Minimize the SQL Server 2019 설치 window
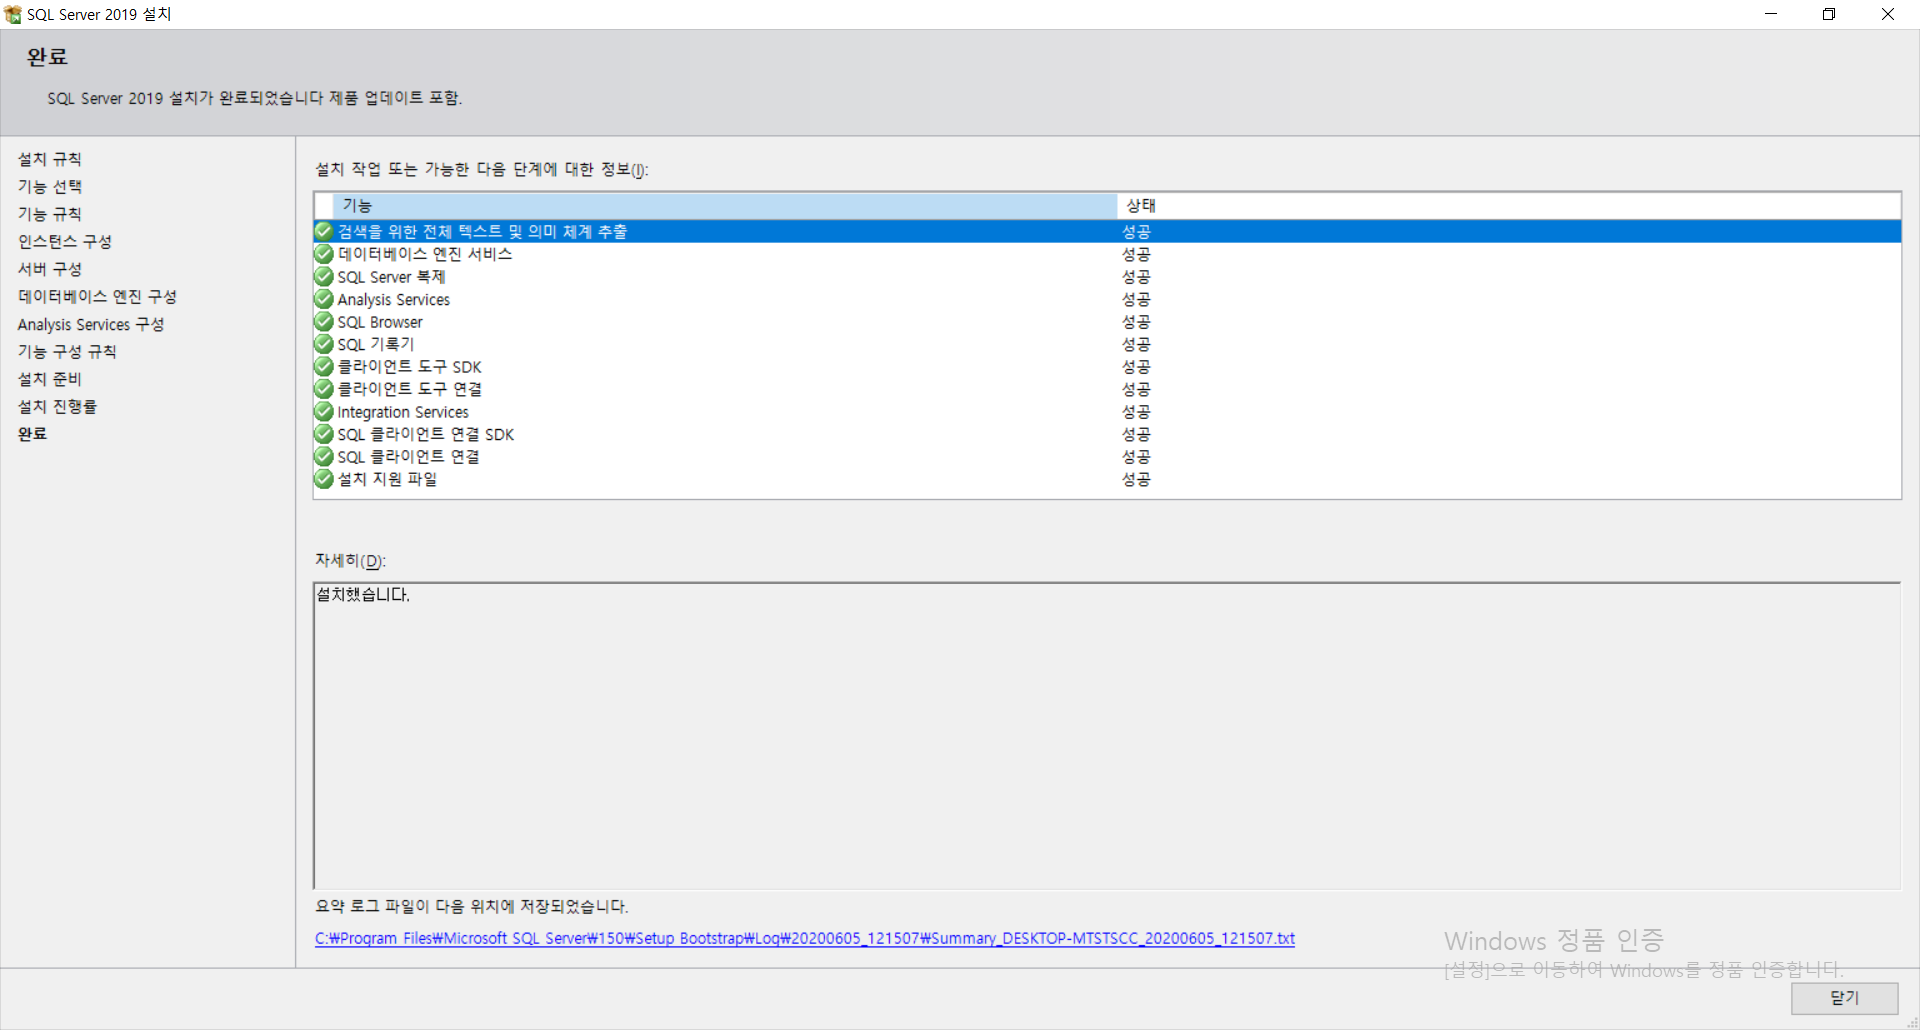 tap(1771, 14)
